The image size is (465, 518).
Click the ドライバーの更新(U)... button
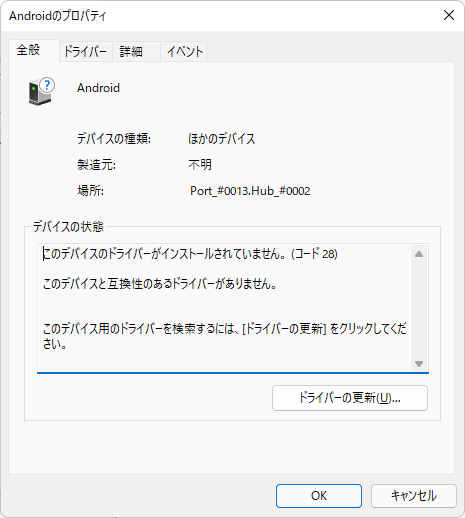[350, 398]
